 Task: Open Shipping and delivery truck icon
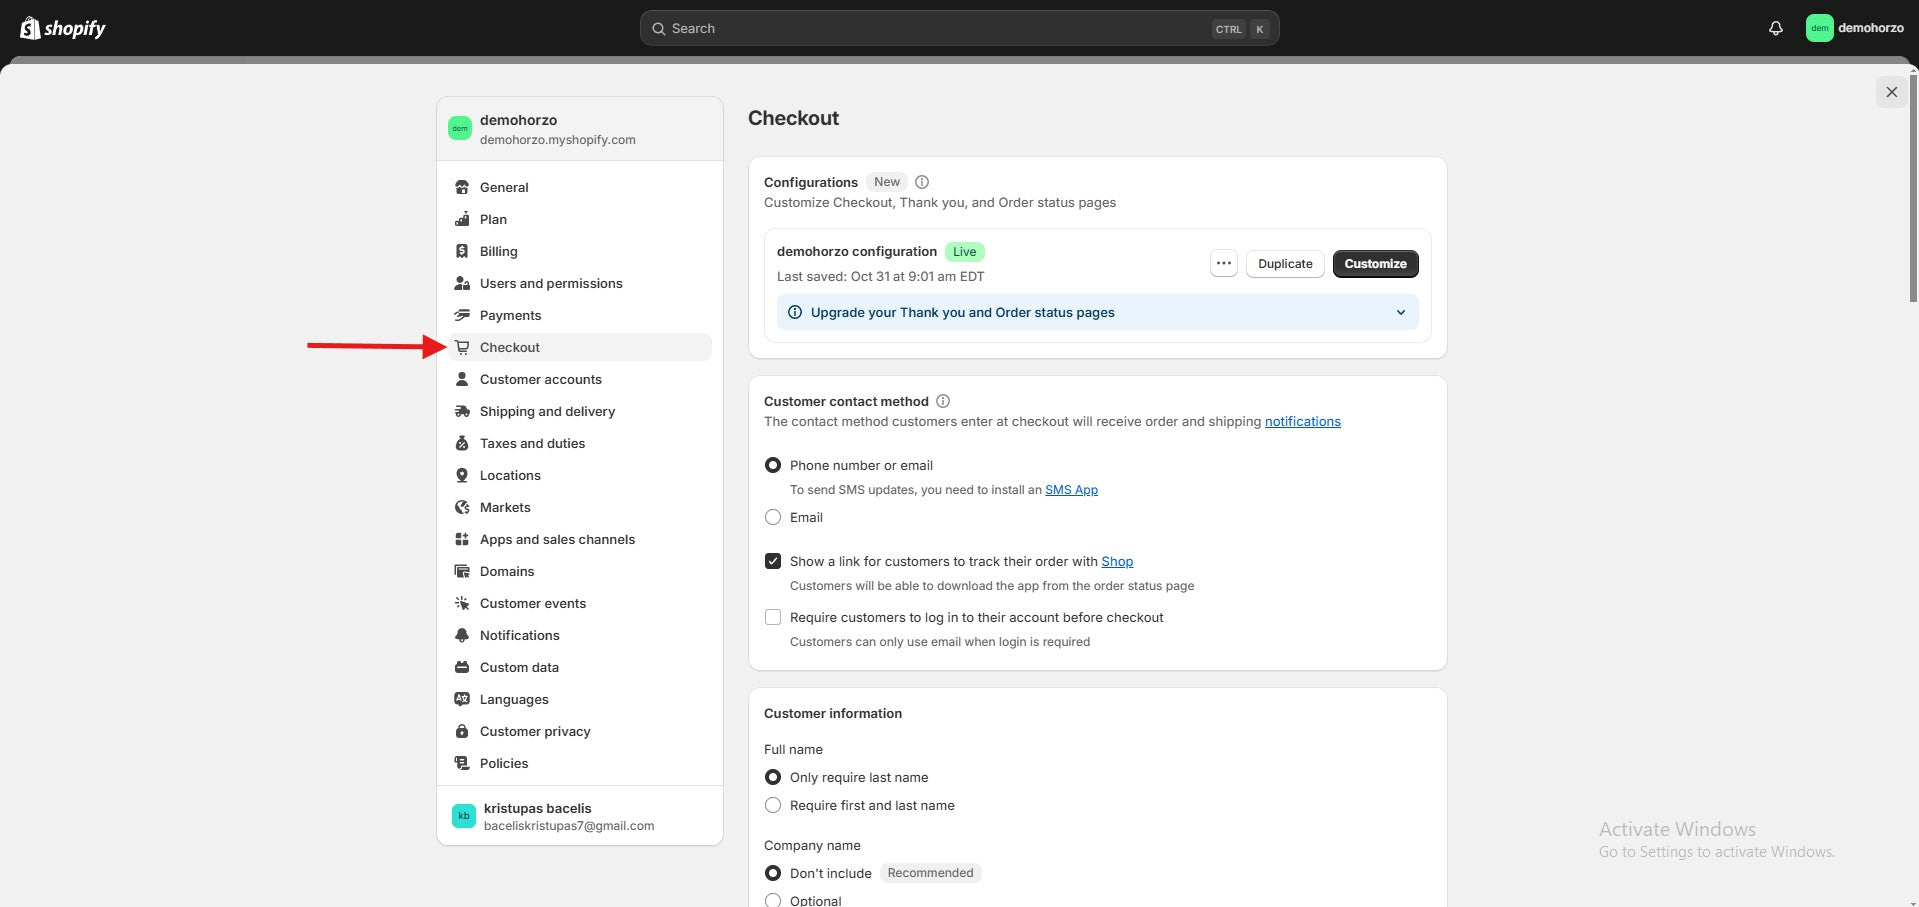(462, 411)
